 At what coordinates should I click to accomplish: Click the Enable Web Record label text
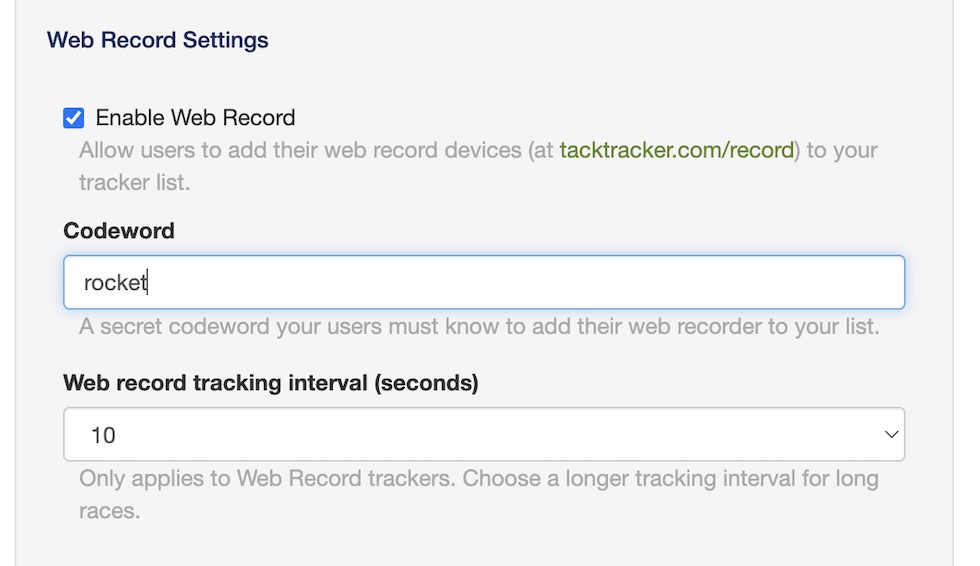[x=195, y=118]
